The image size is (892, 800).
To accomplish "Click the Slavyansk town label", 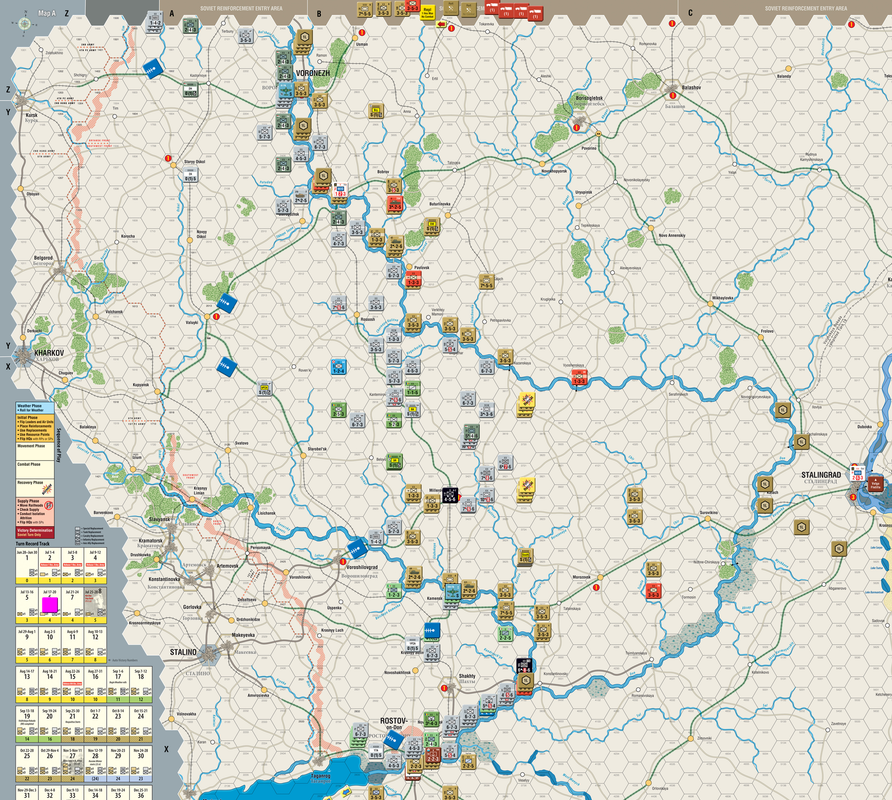I will pyautogui.click(x=159, y=519).
